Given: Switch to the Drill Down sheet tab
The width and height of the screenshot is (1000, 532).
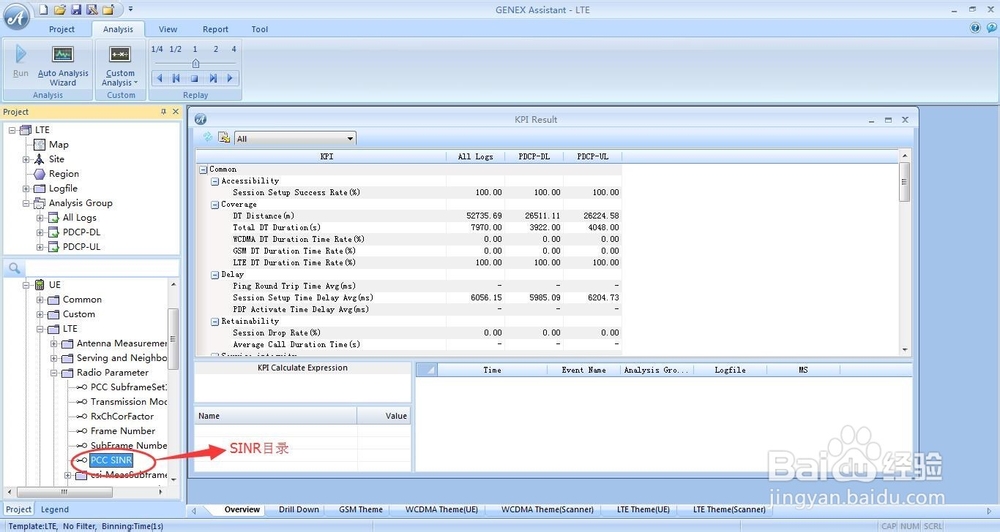Looking at the screenshot, I should coord(298,510).
